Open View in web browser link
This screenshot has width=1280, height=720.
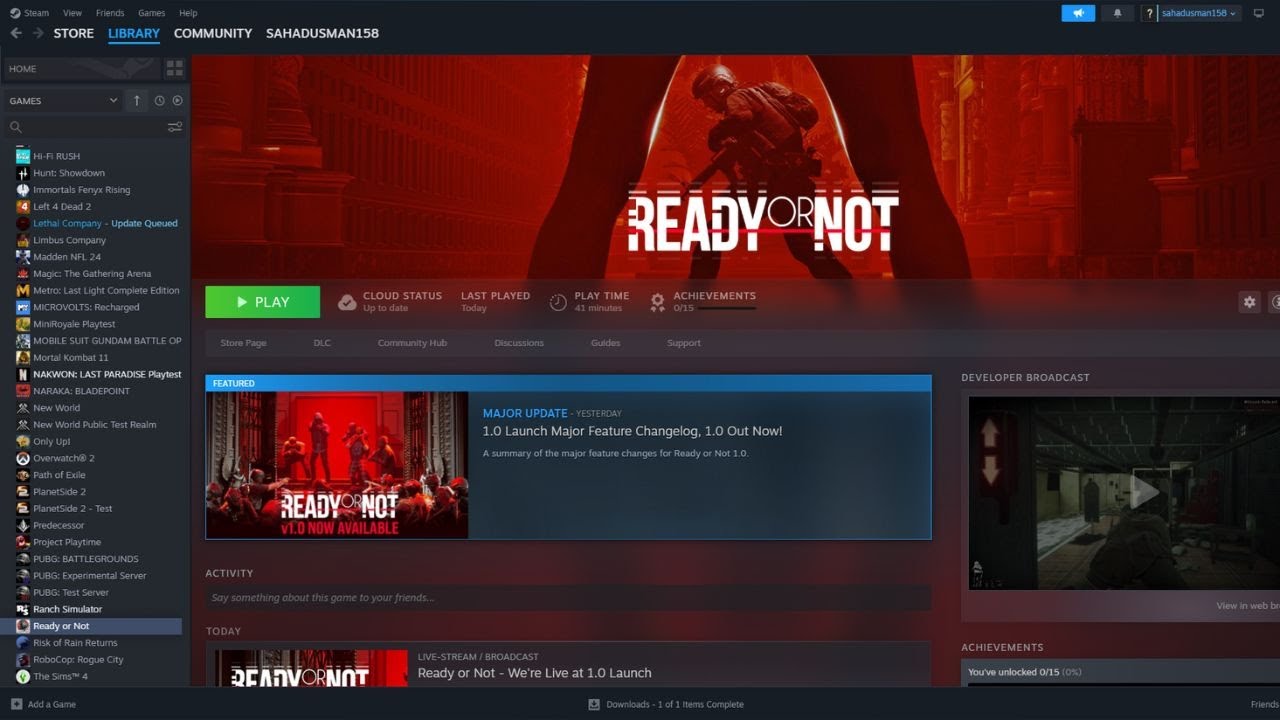(x=1248, y=606)
